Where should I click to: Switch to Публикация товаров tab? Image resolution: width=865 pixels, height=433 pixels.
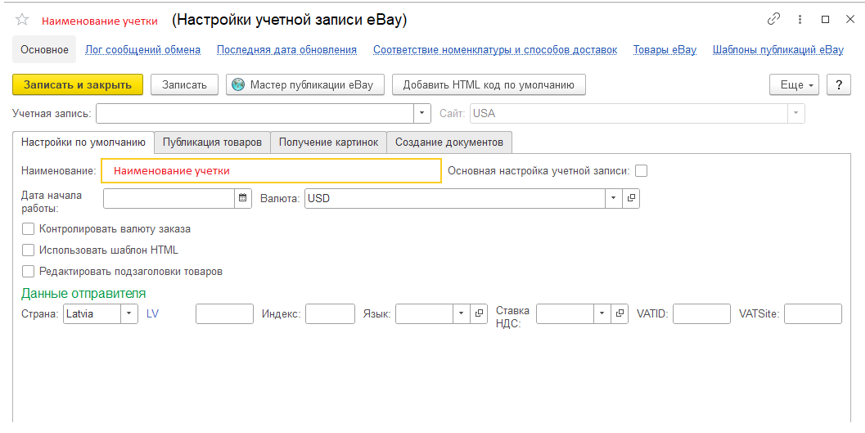click(212, 142)
